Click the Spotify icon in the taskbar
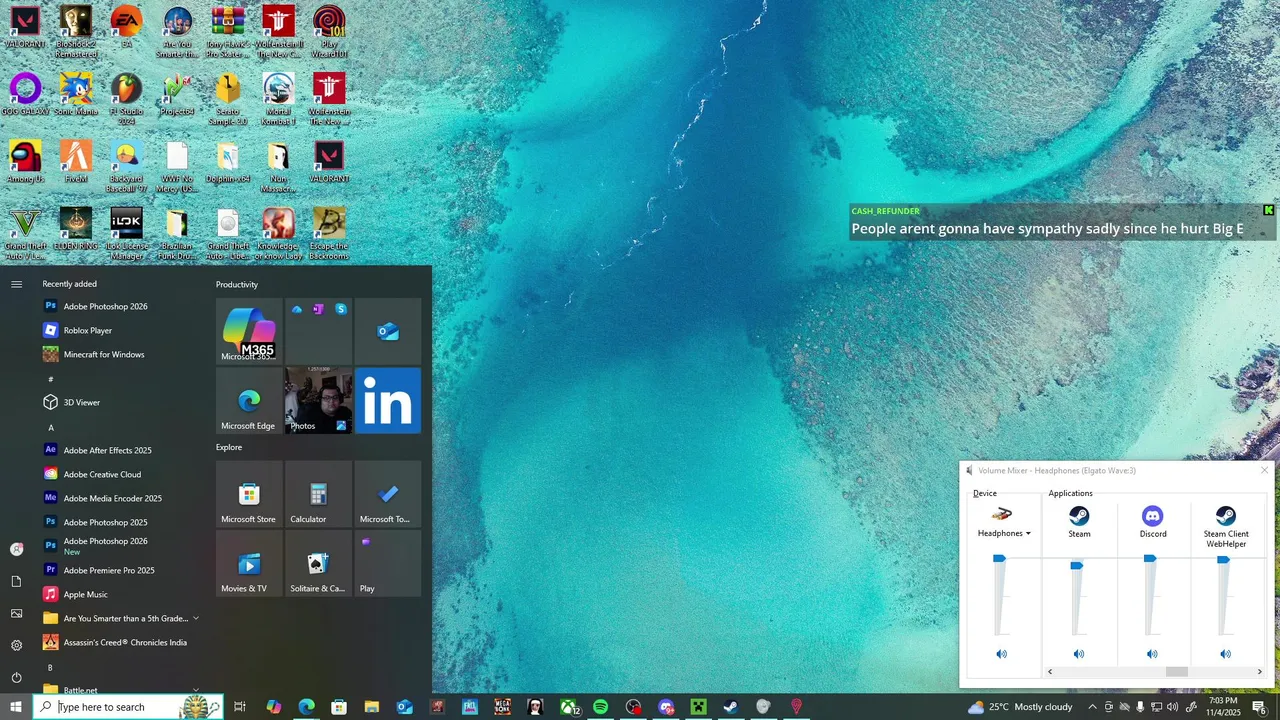This screenshot has height=720, width=1280. 600,707
